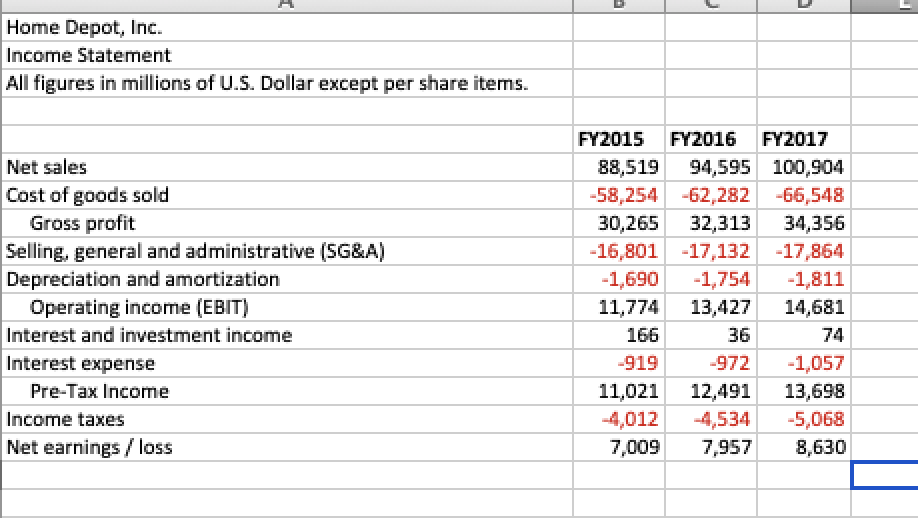Select Net sales value 88,519
This screenshot has width=918, height=518.
619,167
